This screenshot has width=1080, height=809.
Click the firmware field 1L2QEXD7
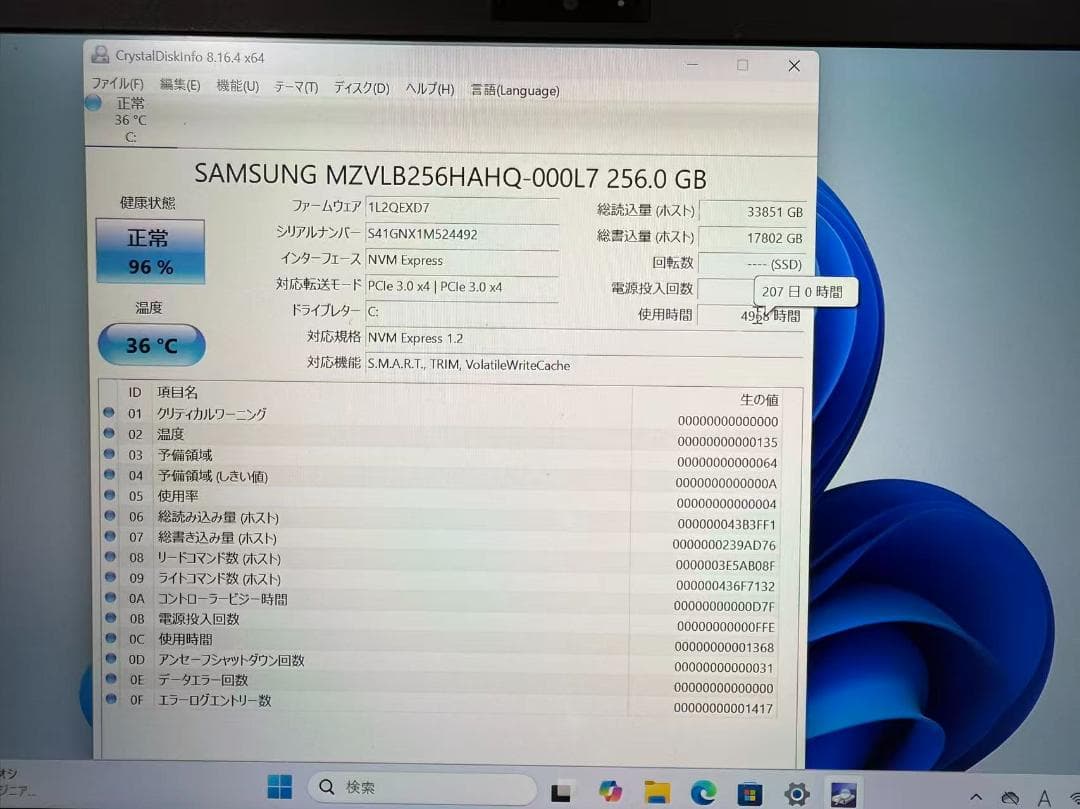(x=461, y=207)
